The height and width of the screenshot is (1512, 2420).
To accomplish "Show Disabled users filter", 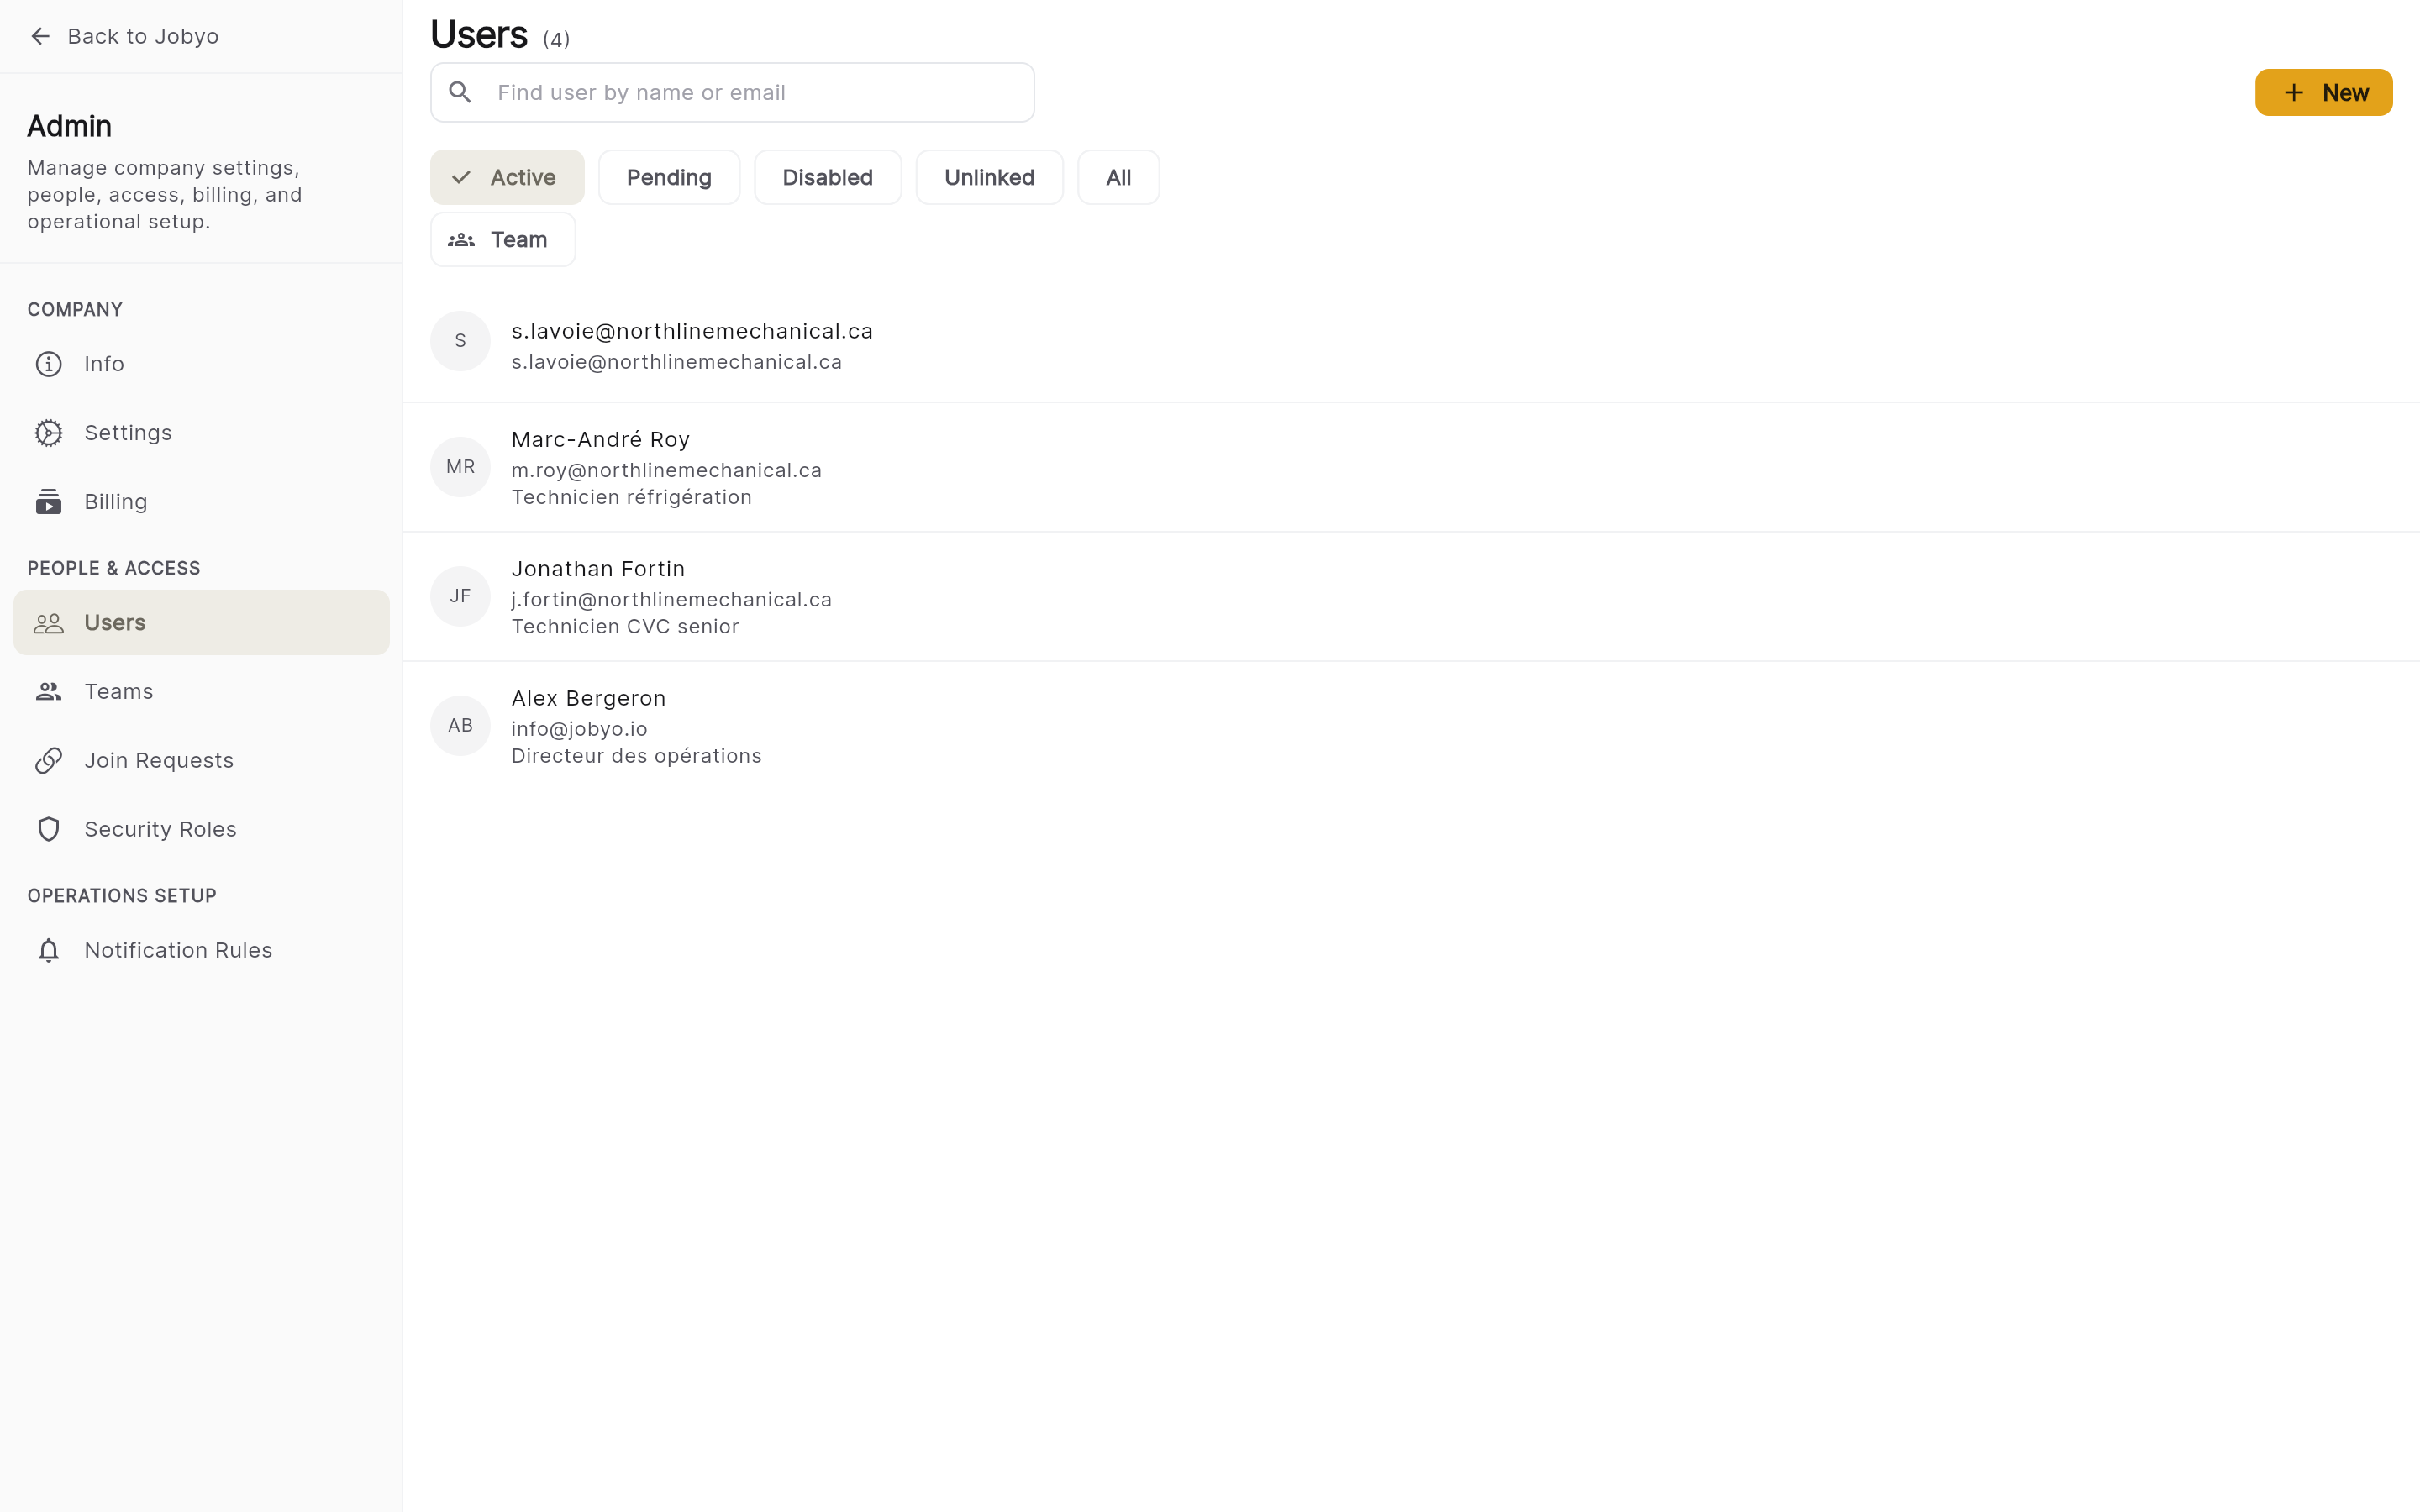I will [x=828, y=178].
